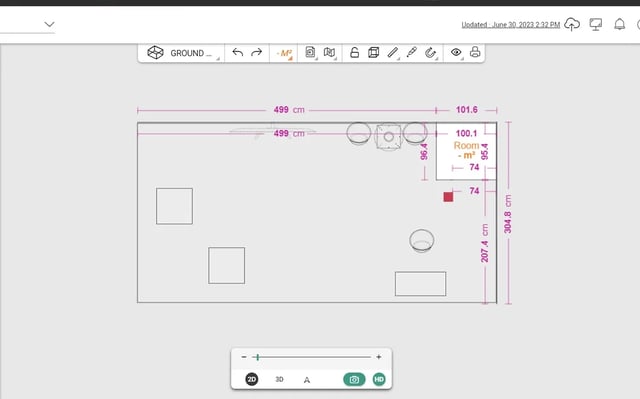This screenshot has width=640, height=399.
Task: Zoom in with the plus button
Action: [x=379, y=357]
